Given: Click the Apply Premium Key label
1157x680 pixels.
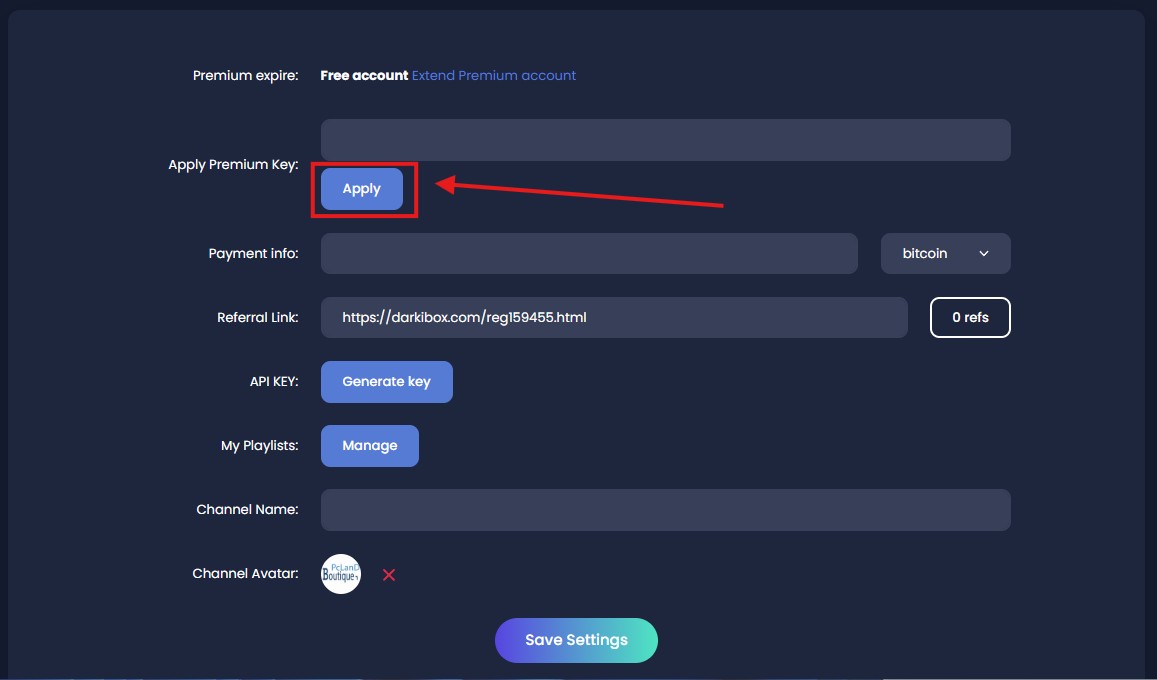Looking at the screenshot, I should point(233,164).
